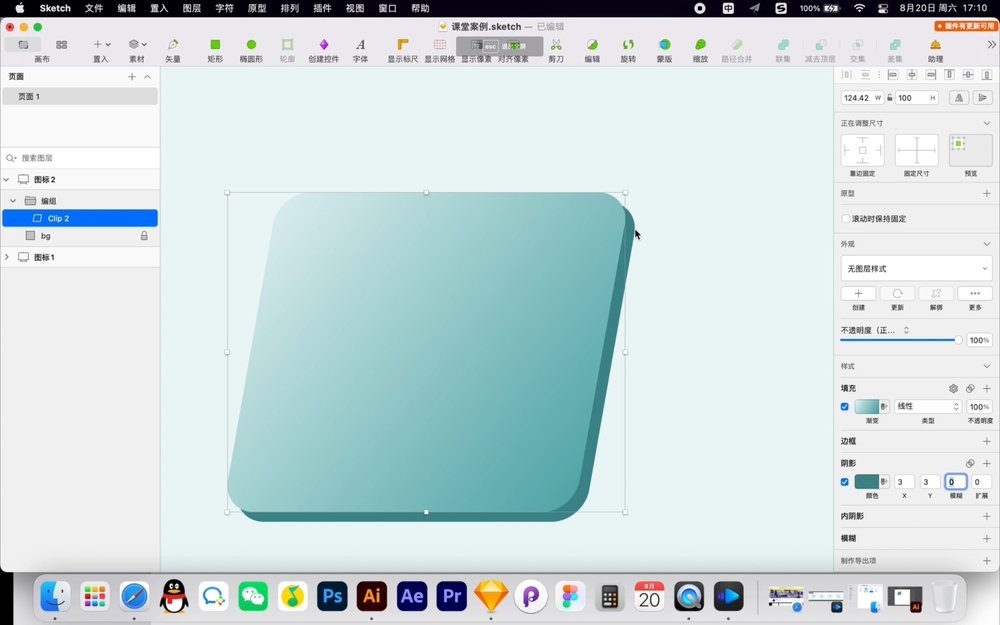Add a 制作导出项 export option
1000x625 pixels.
[987, 561]
